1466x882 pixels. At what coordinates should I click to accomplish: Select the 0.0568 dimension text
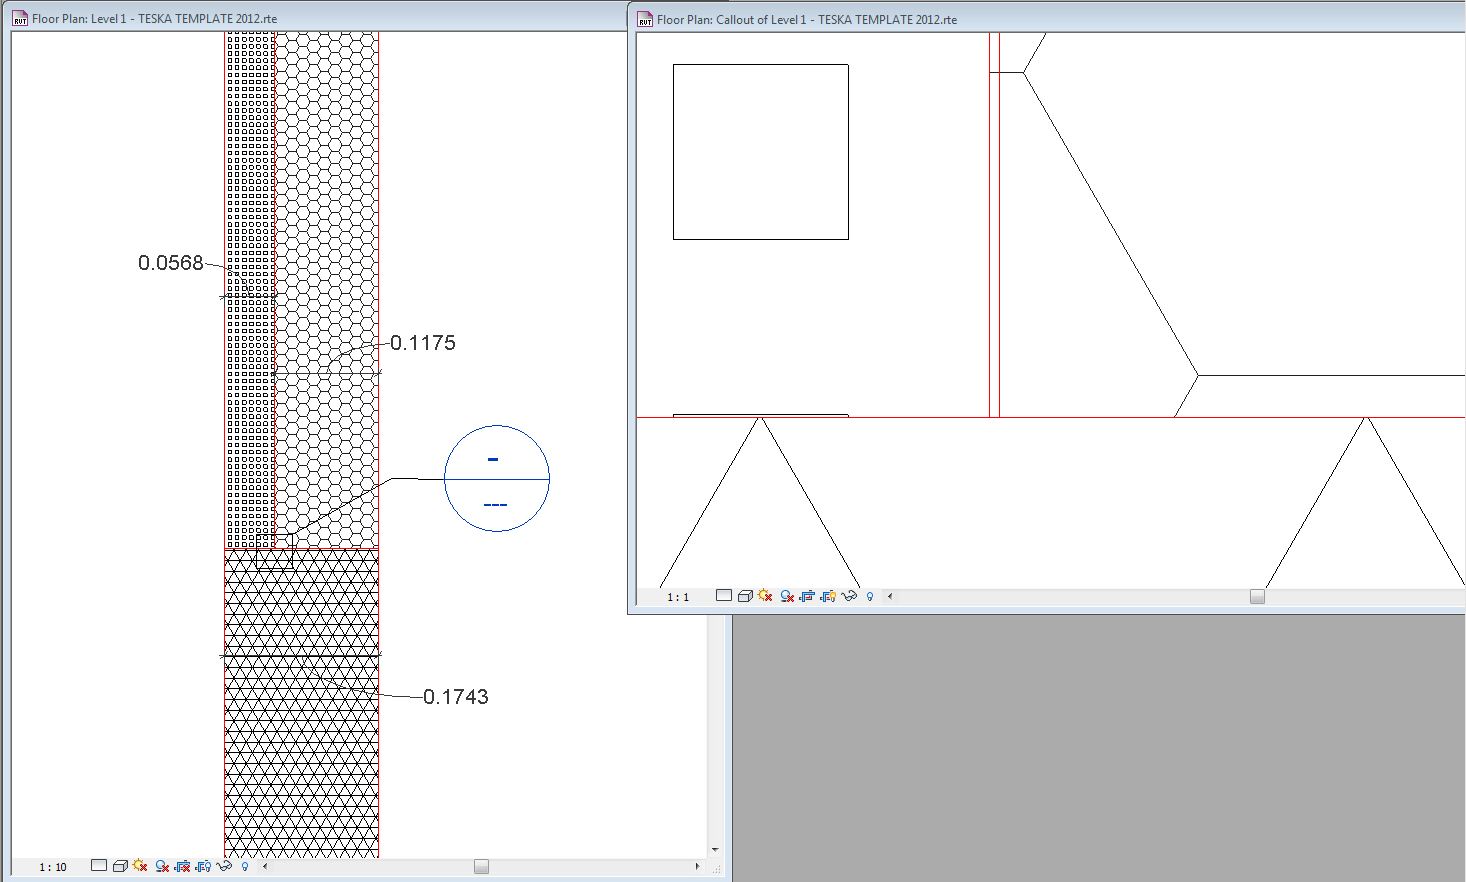[171, 263]
